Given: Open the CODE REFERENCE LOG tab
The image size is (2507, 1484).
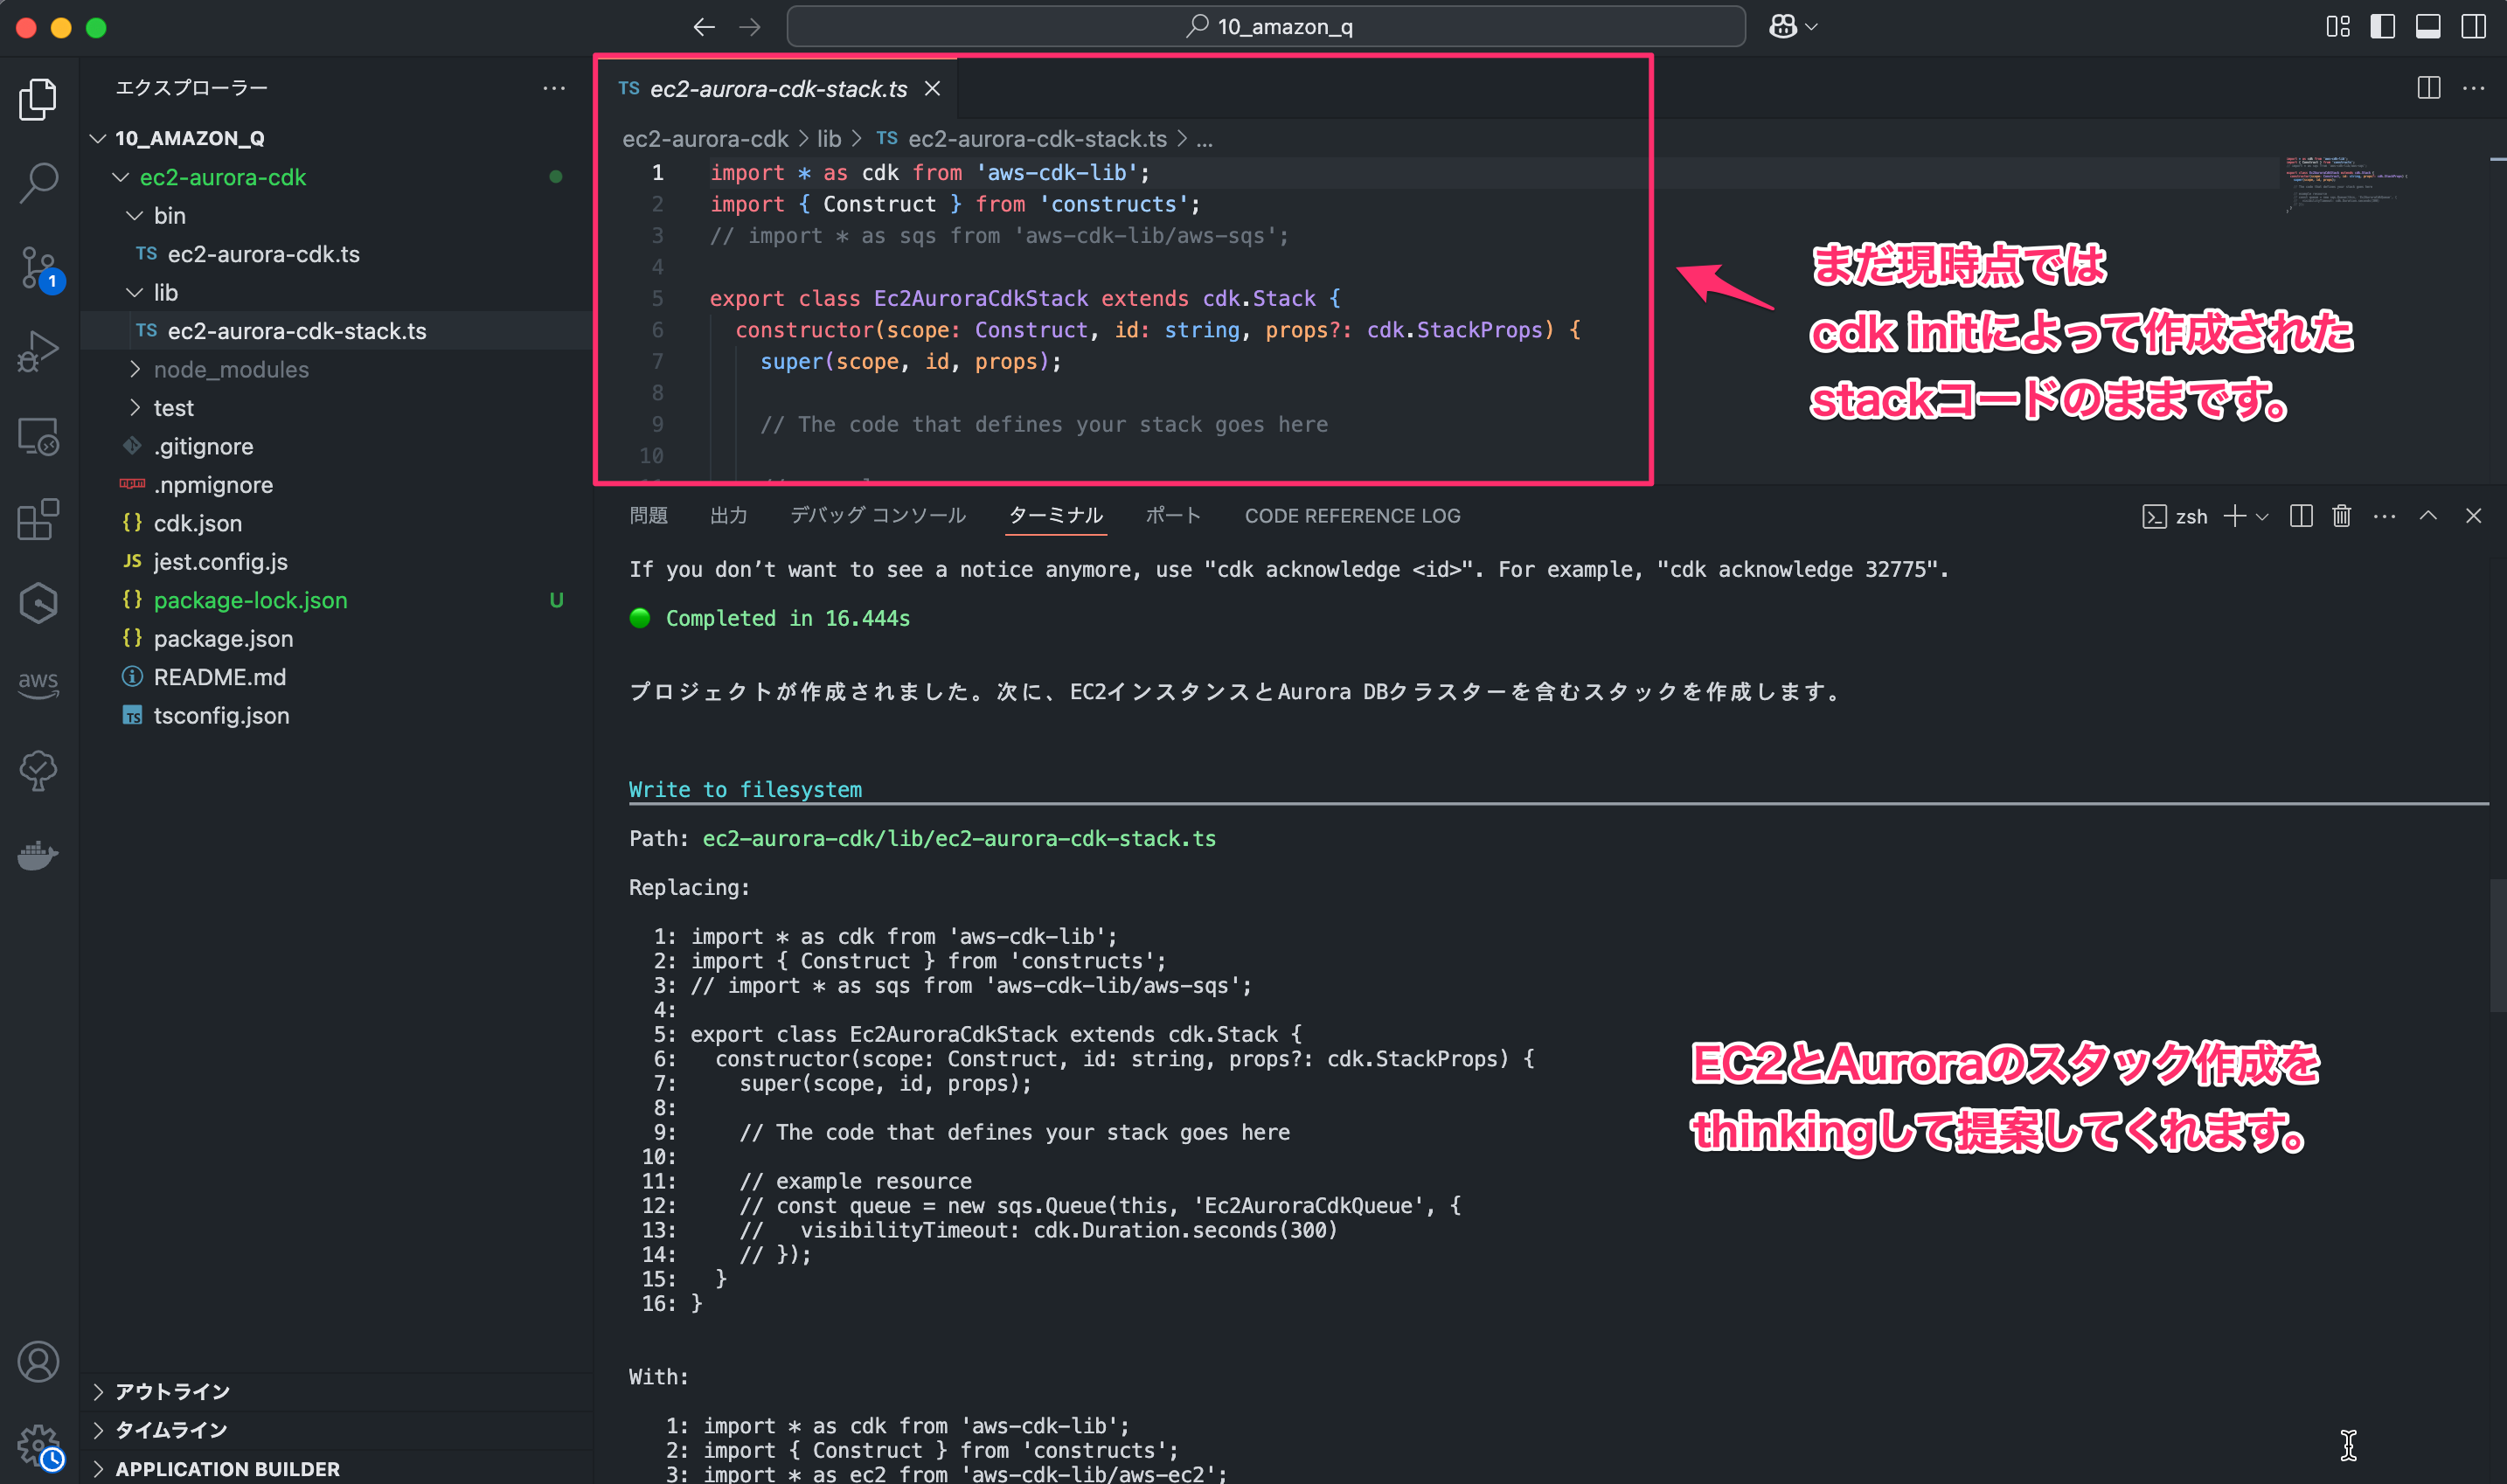Looking at the screenshot, I should (1352, 516).
